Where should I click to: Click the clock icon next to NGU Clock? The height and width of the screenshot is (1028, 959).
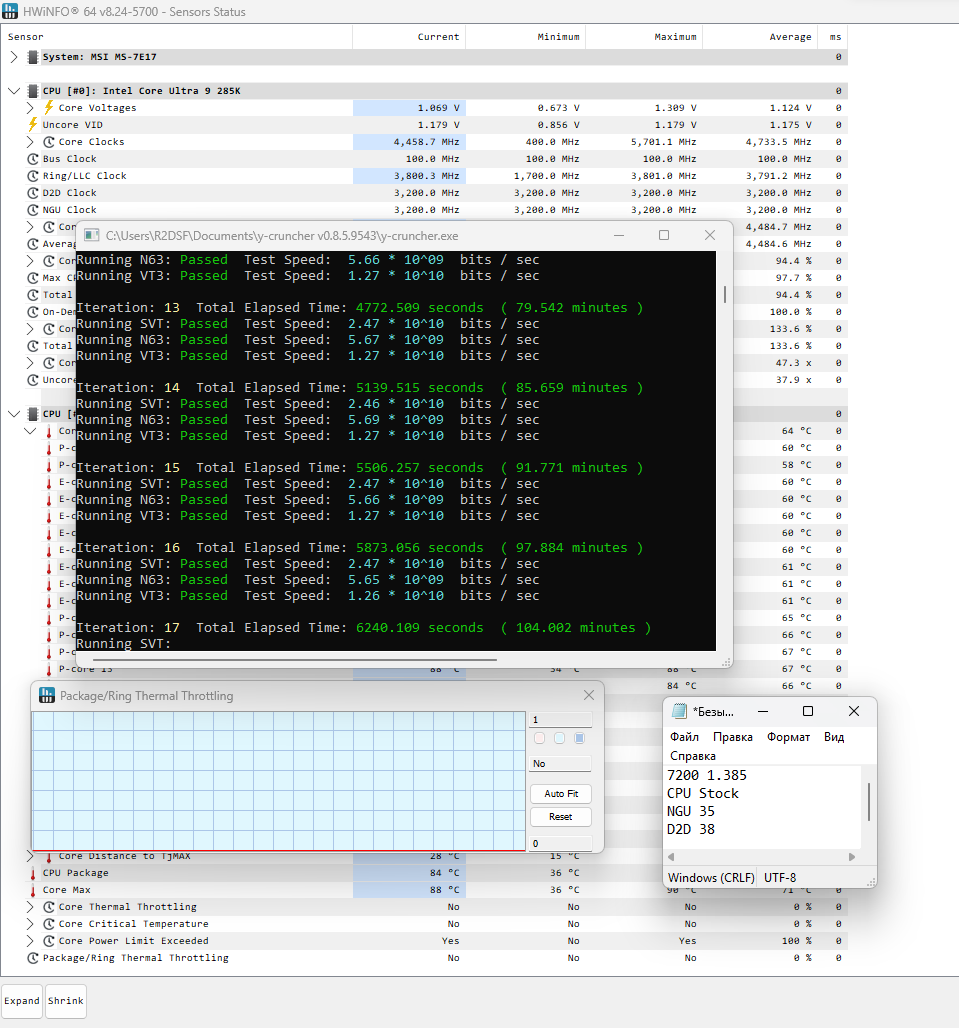pos(33,210)
